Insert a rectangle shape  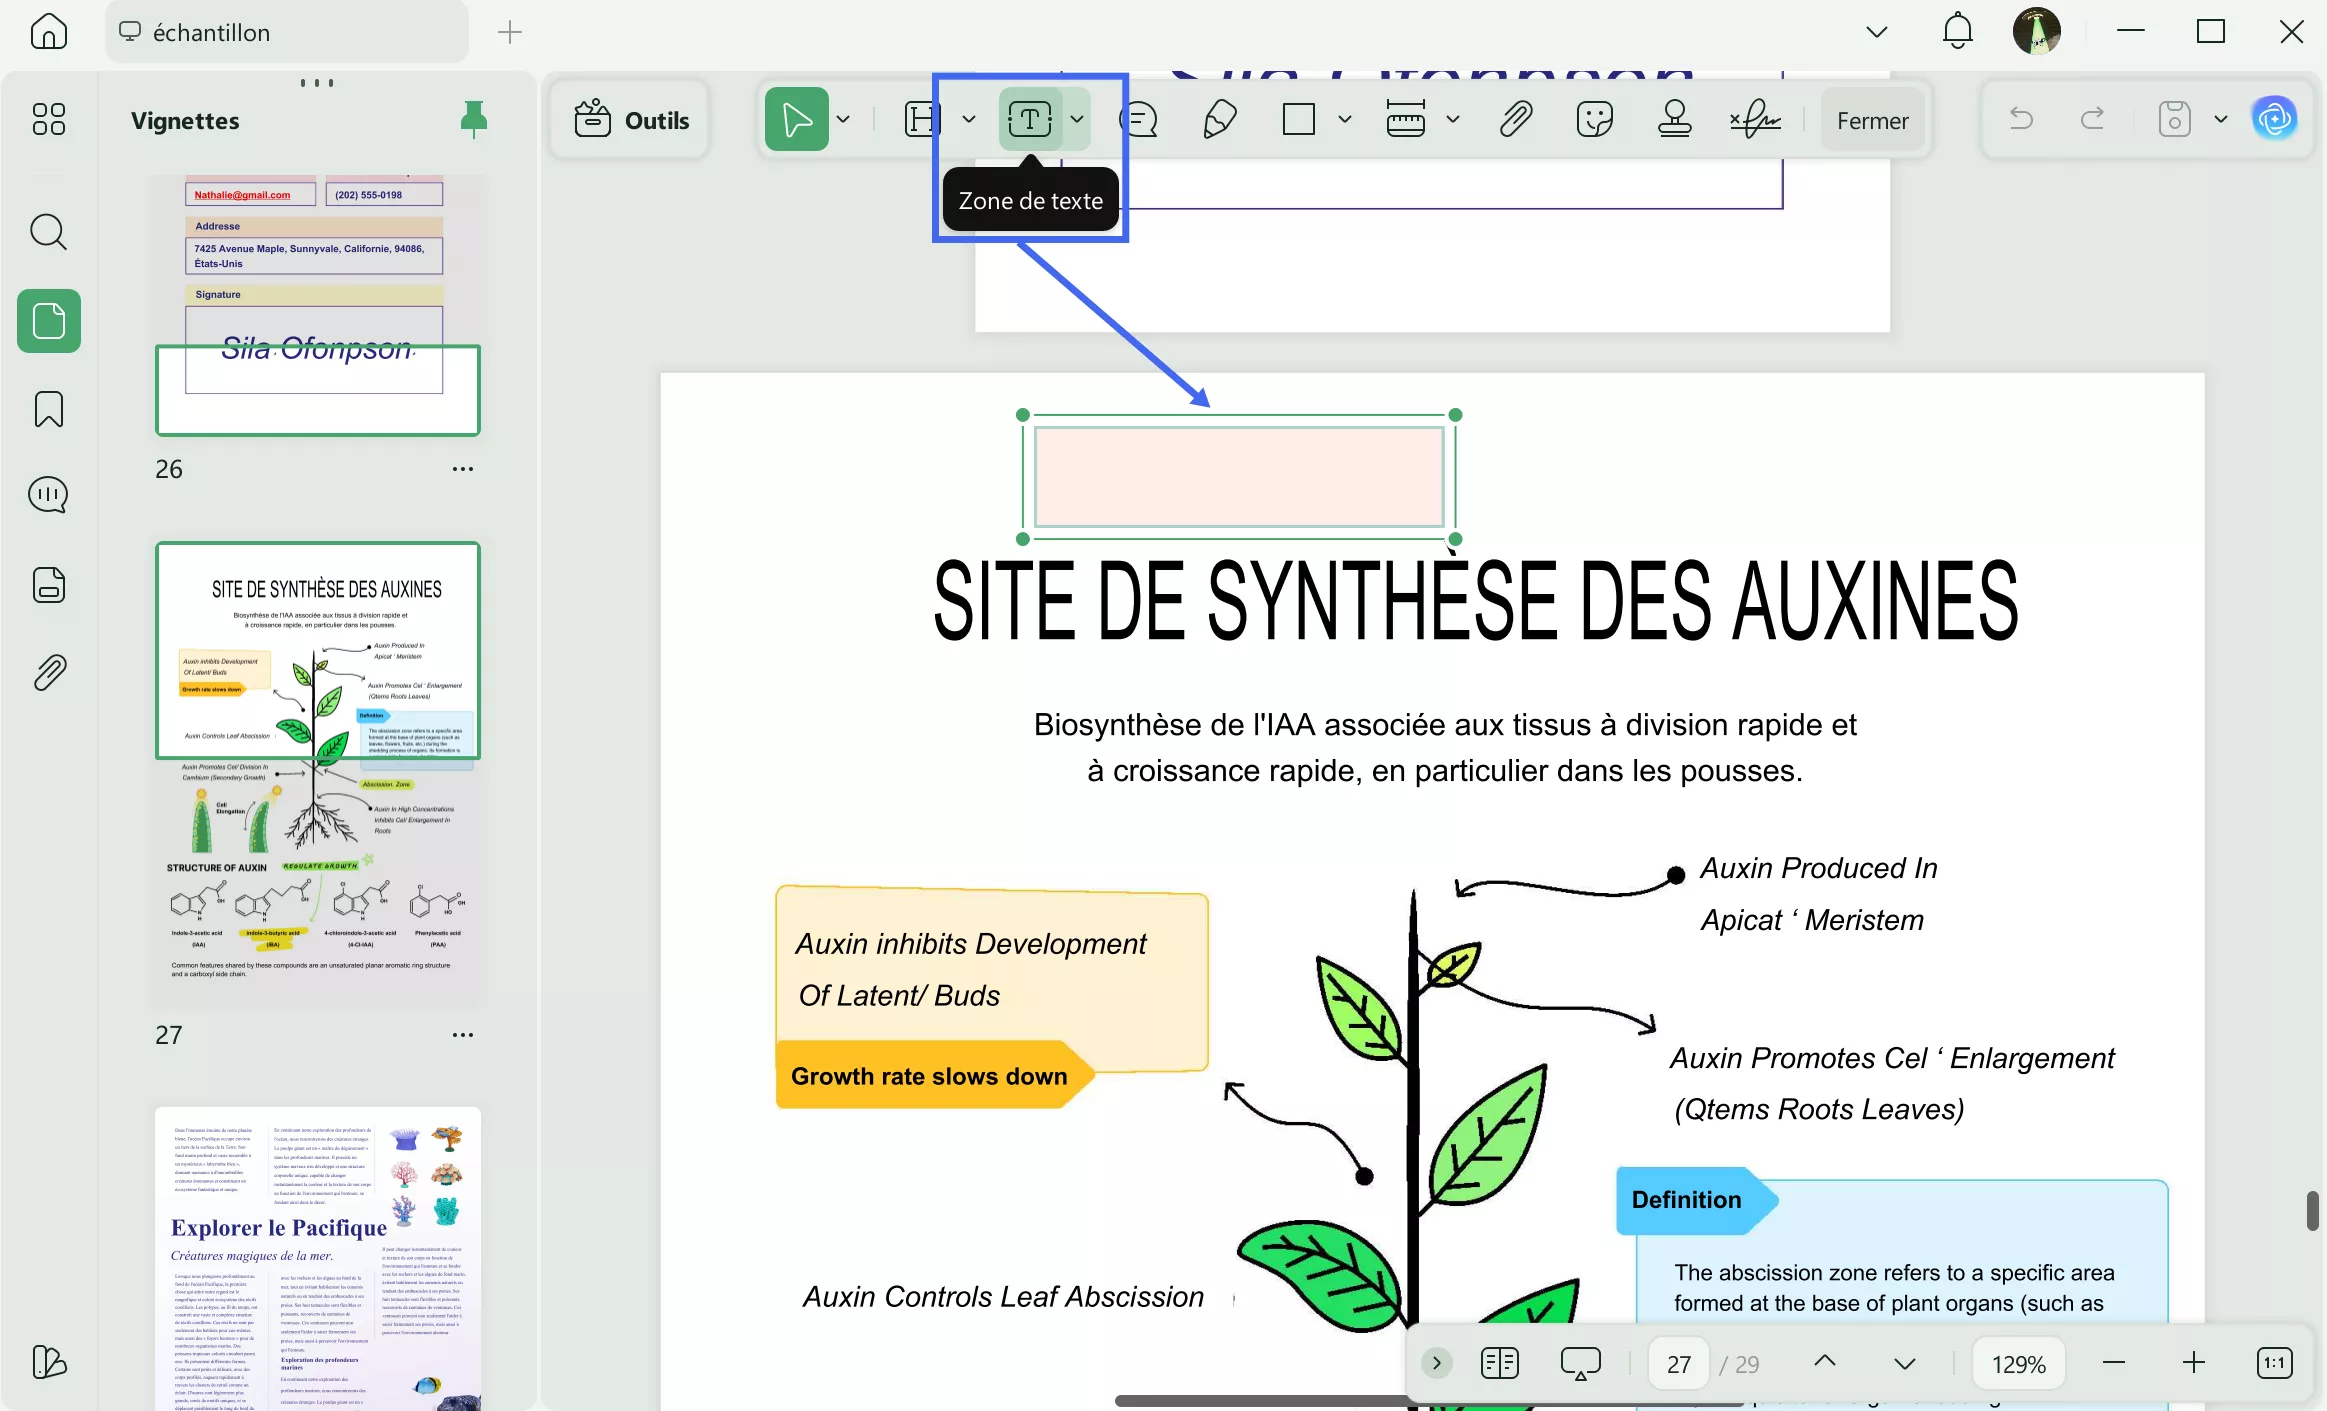[1297, 118]
